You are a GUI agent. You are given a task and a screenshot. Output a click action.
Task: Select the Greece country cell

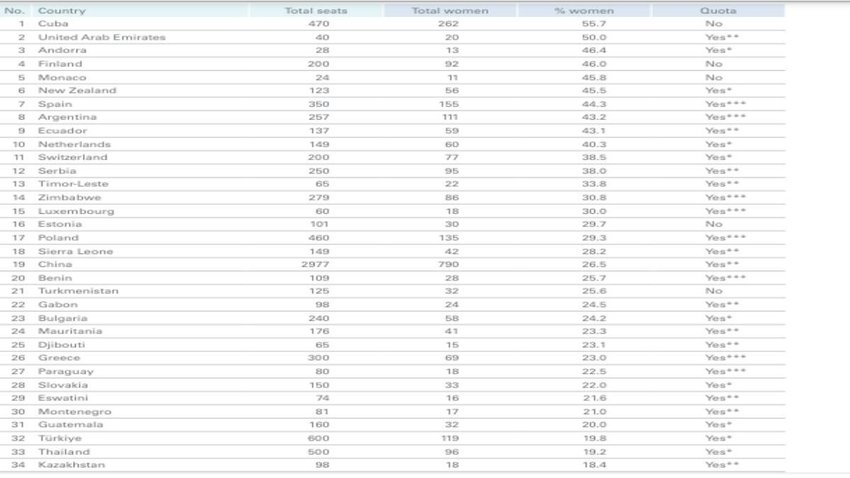[x=59, y=357]
